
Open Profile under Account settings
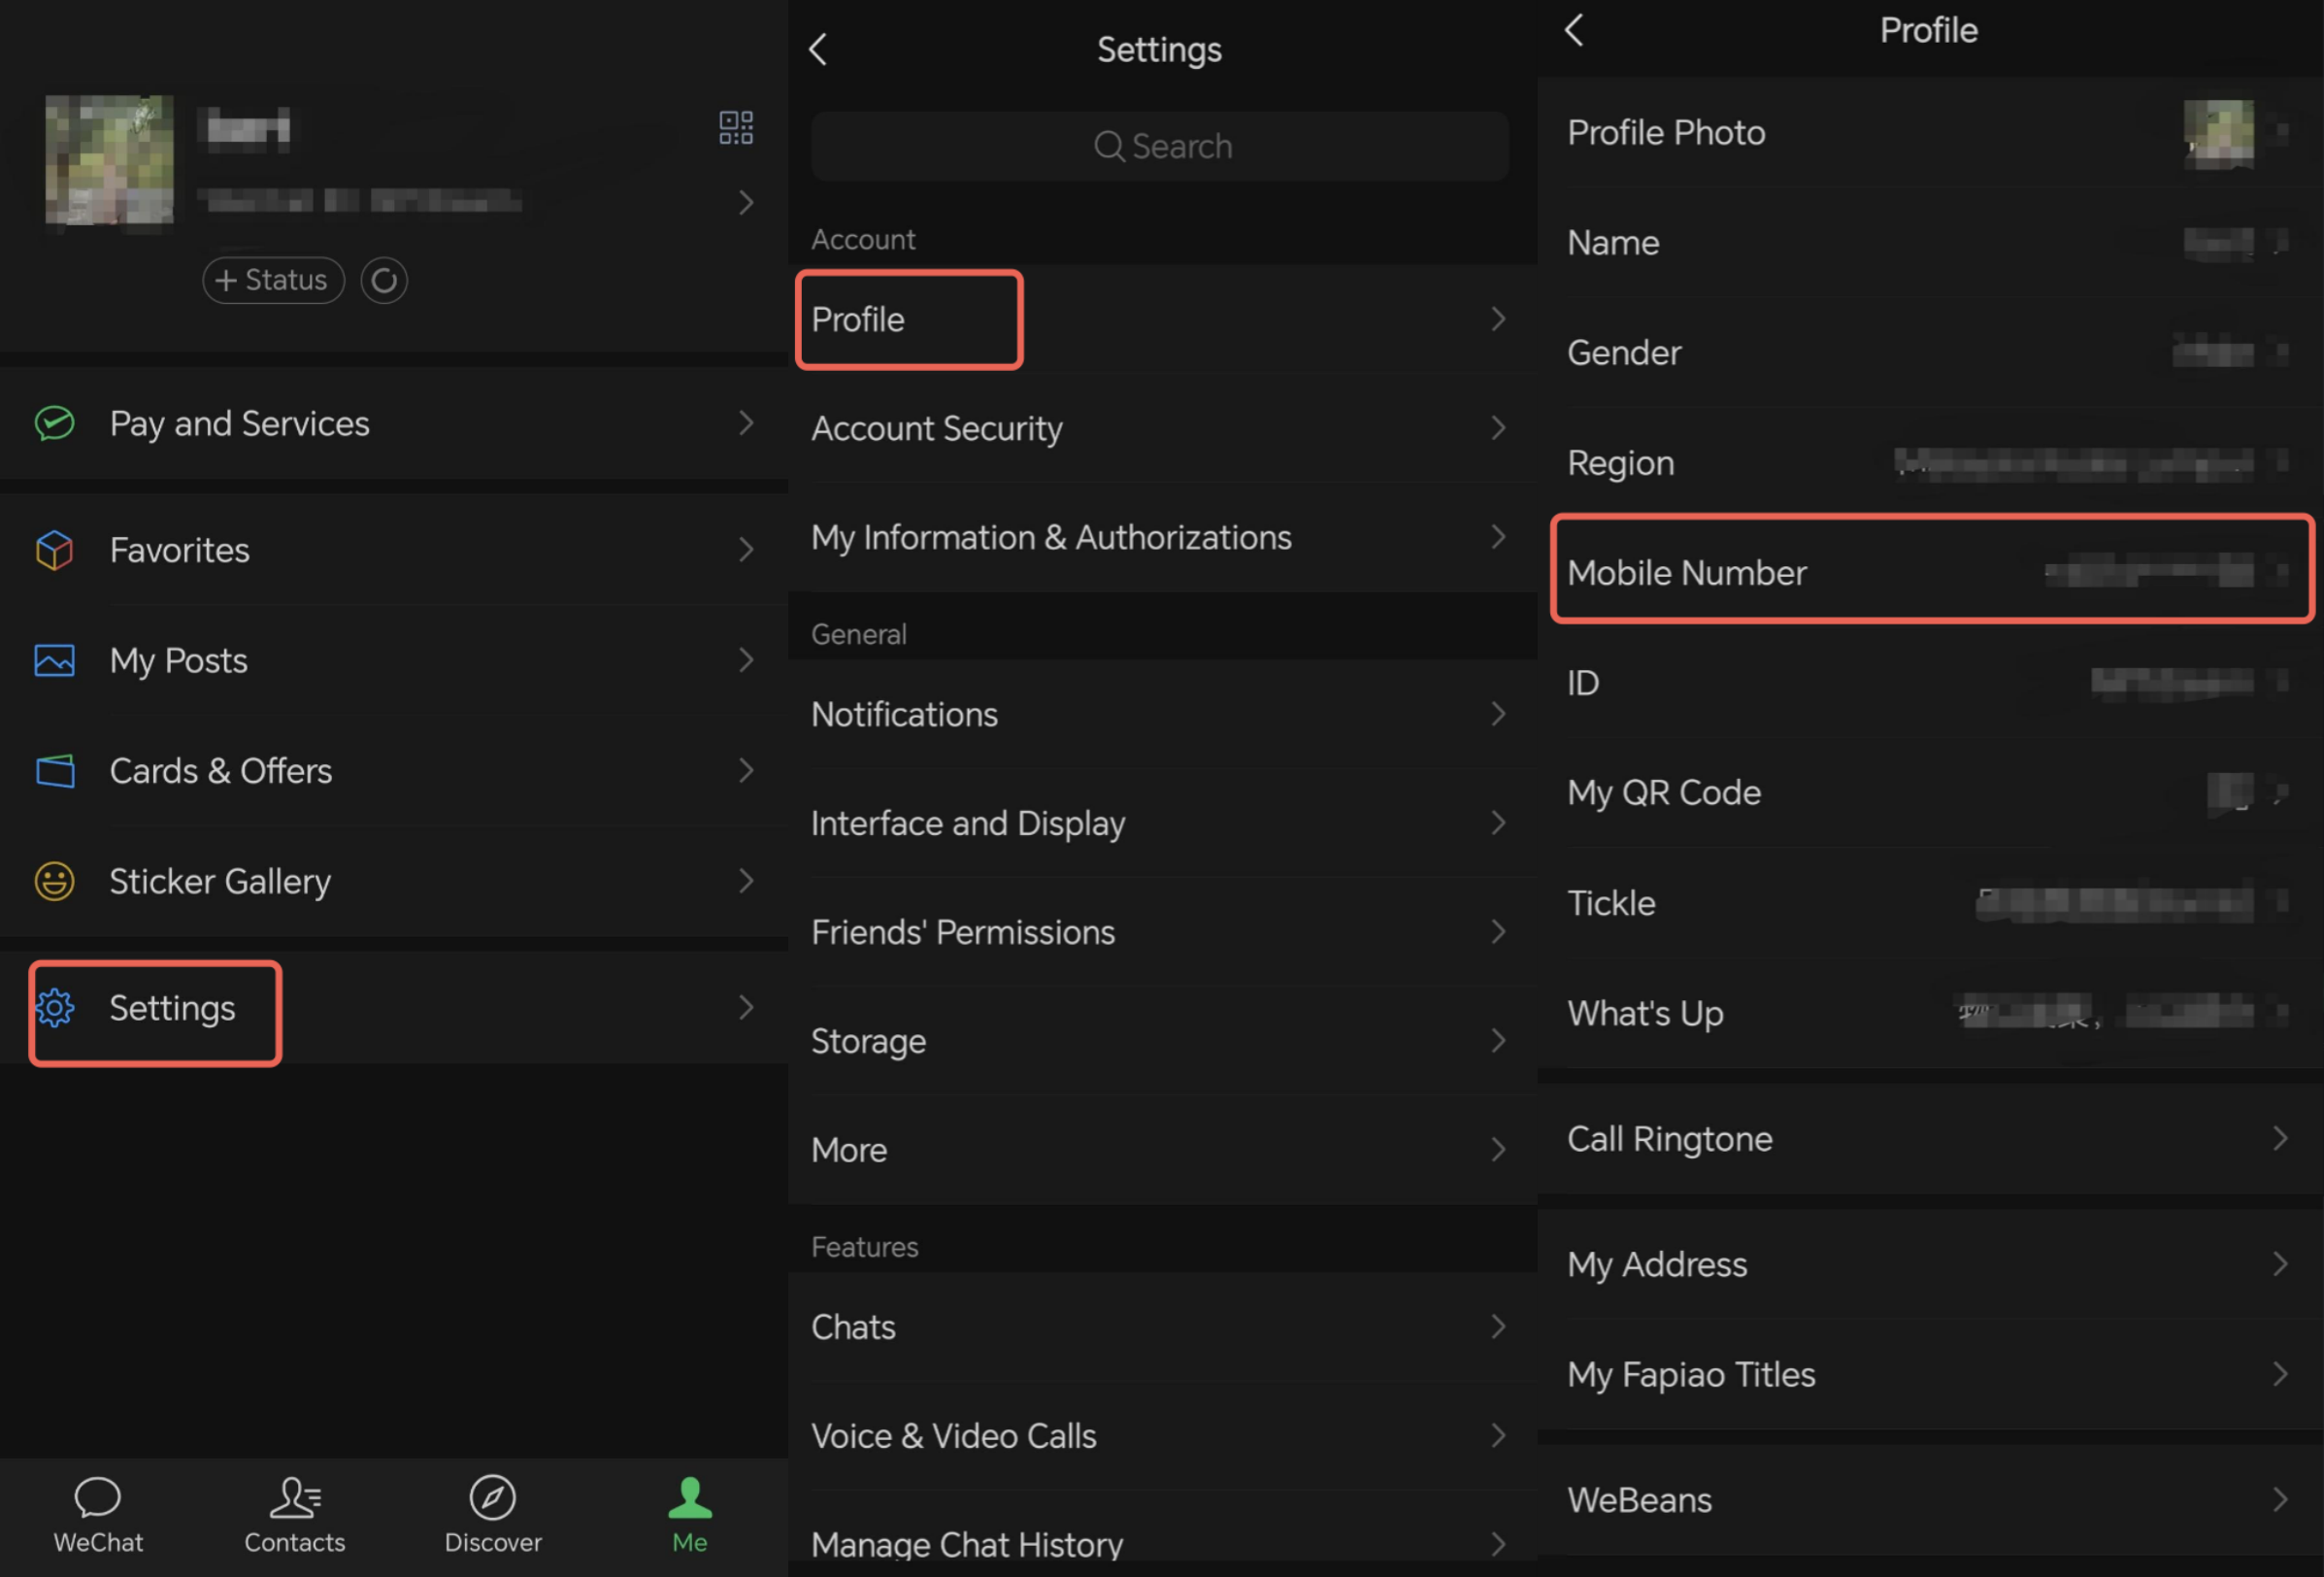pyautogui.click(x=1162, y=320)
